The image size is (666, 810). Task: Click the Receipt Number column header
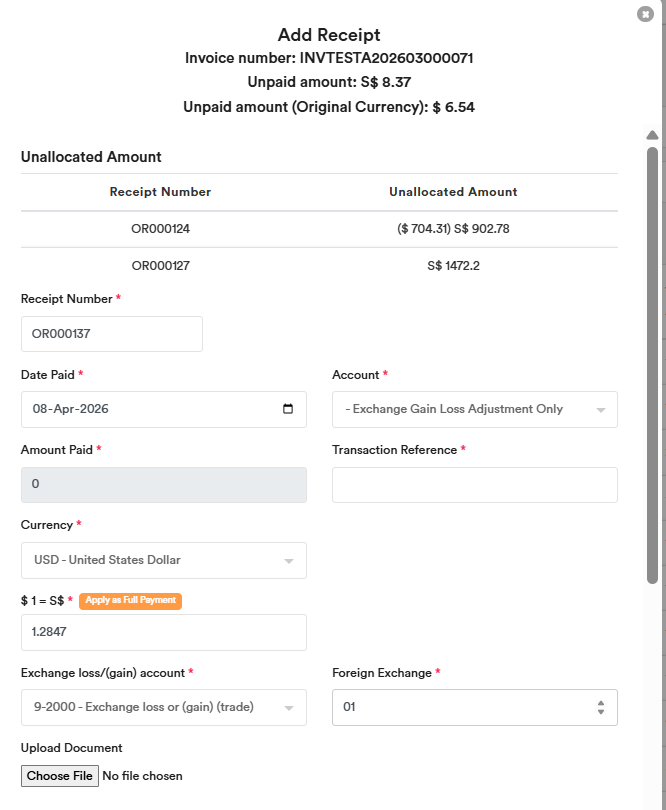160,192
